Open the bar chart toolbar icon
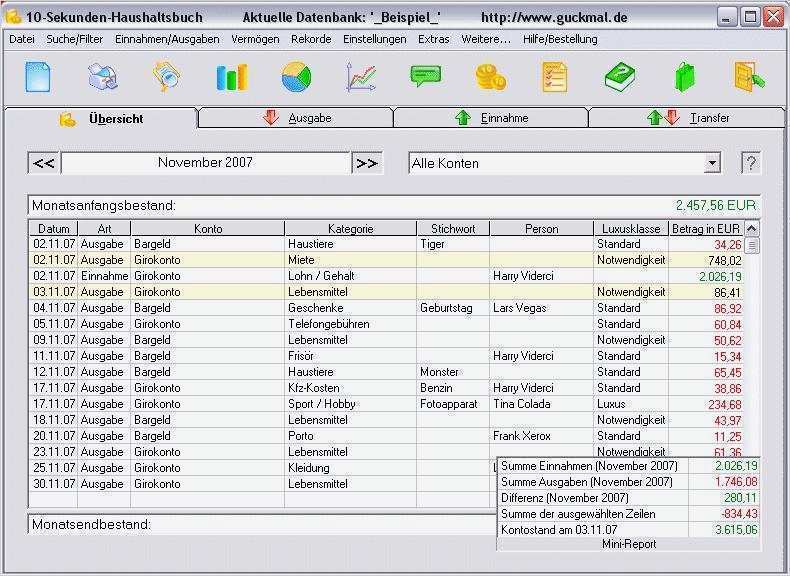The width and height of the screenshot is (790, 576). (232, 77)
